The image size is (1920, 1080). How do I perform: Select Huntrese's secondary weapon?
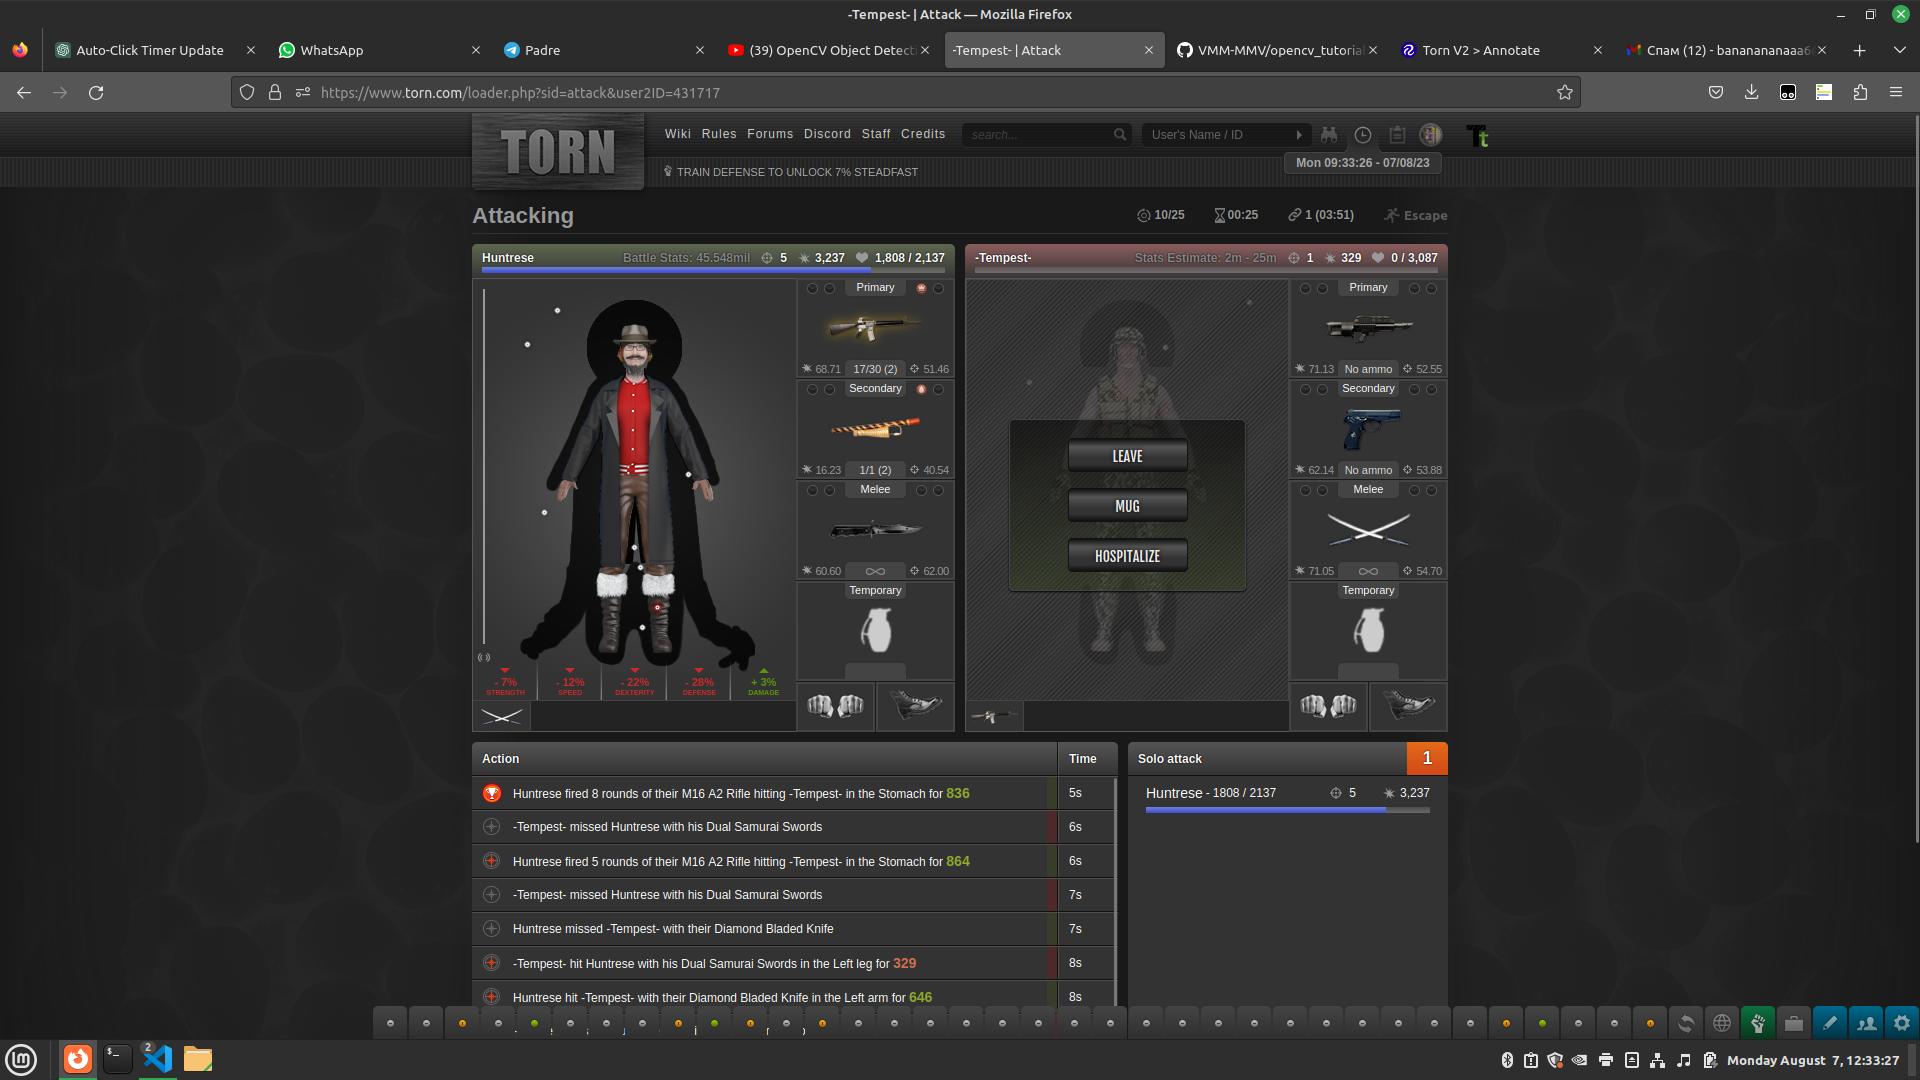click(x=875, y=428)
